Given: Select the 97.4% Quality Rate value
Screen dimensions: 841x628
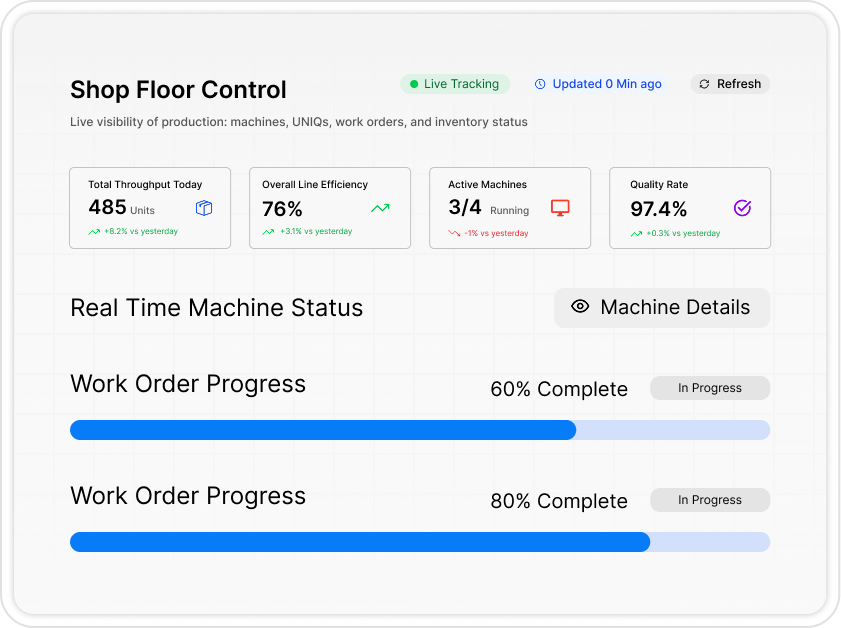Looking at the screenshot, I should 658,209.
